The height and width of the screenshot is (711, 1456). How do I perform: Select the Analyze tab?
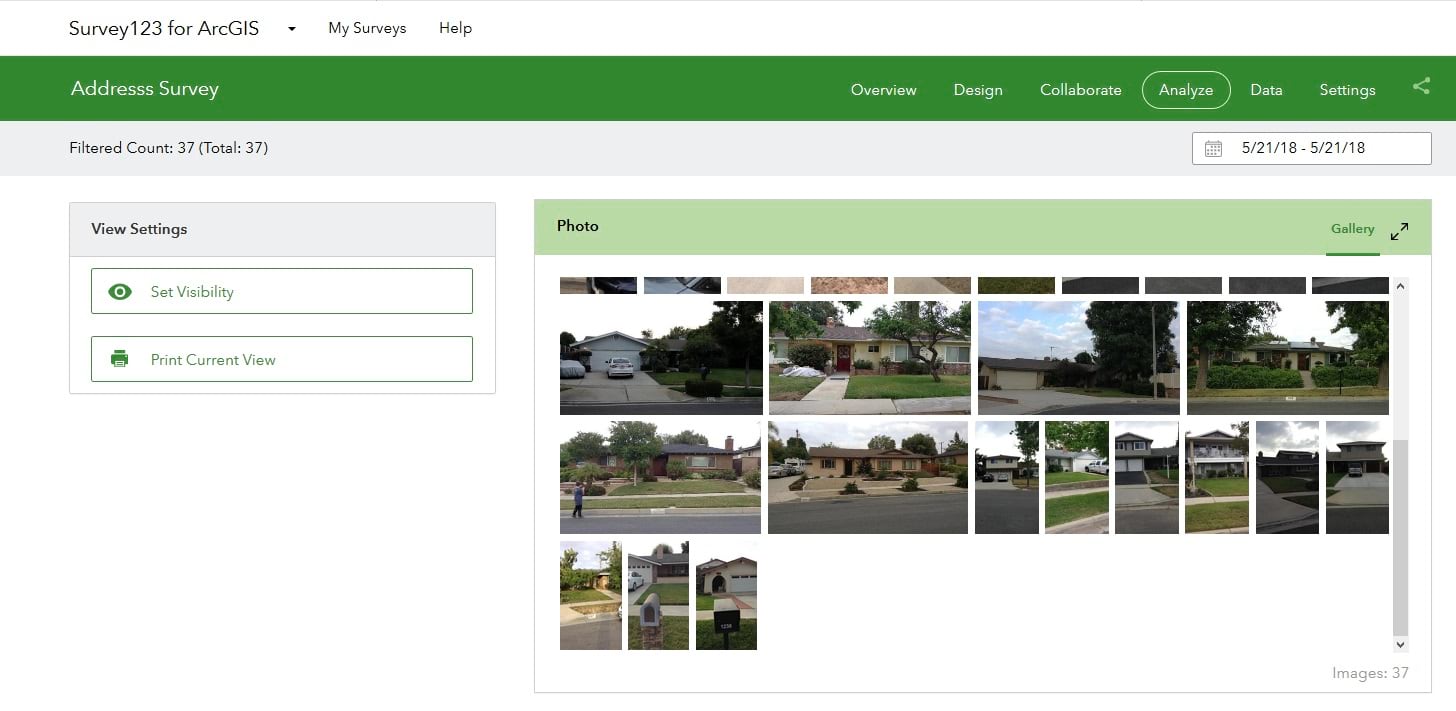1186,89
